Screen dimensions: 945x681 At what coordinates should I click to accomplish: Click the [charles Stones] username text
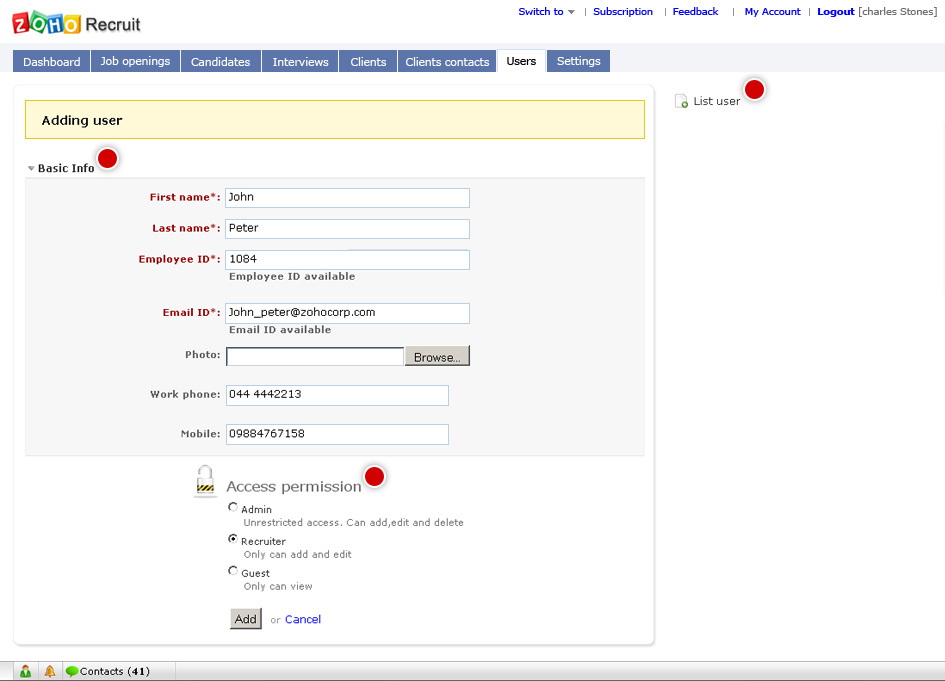coord(897,11)
